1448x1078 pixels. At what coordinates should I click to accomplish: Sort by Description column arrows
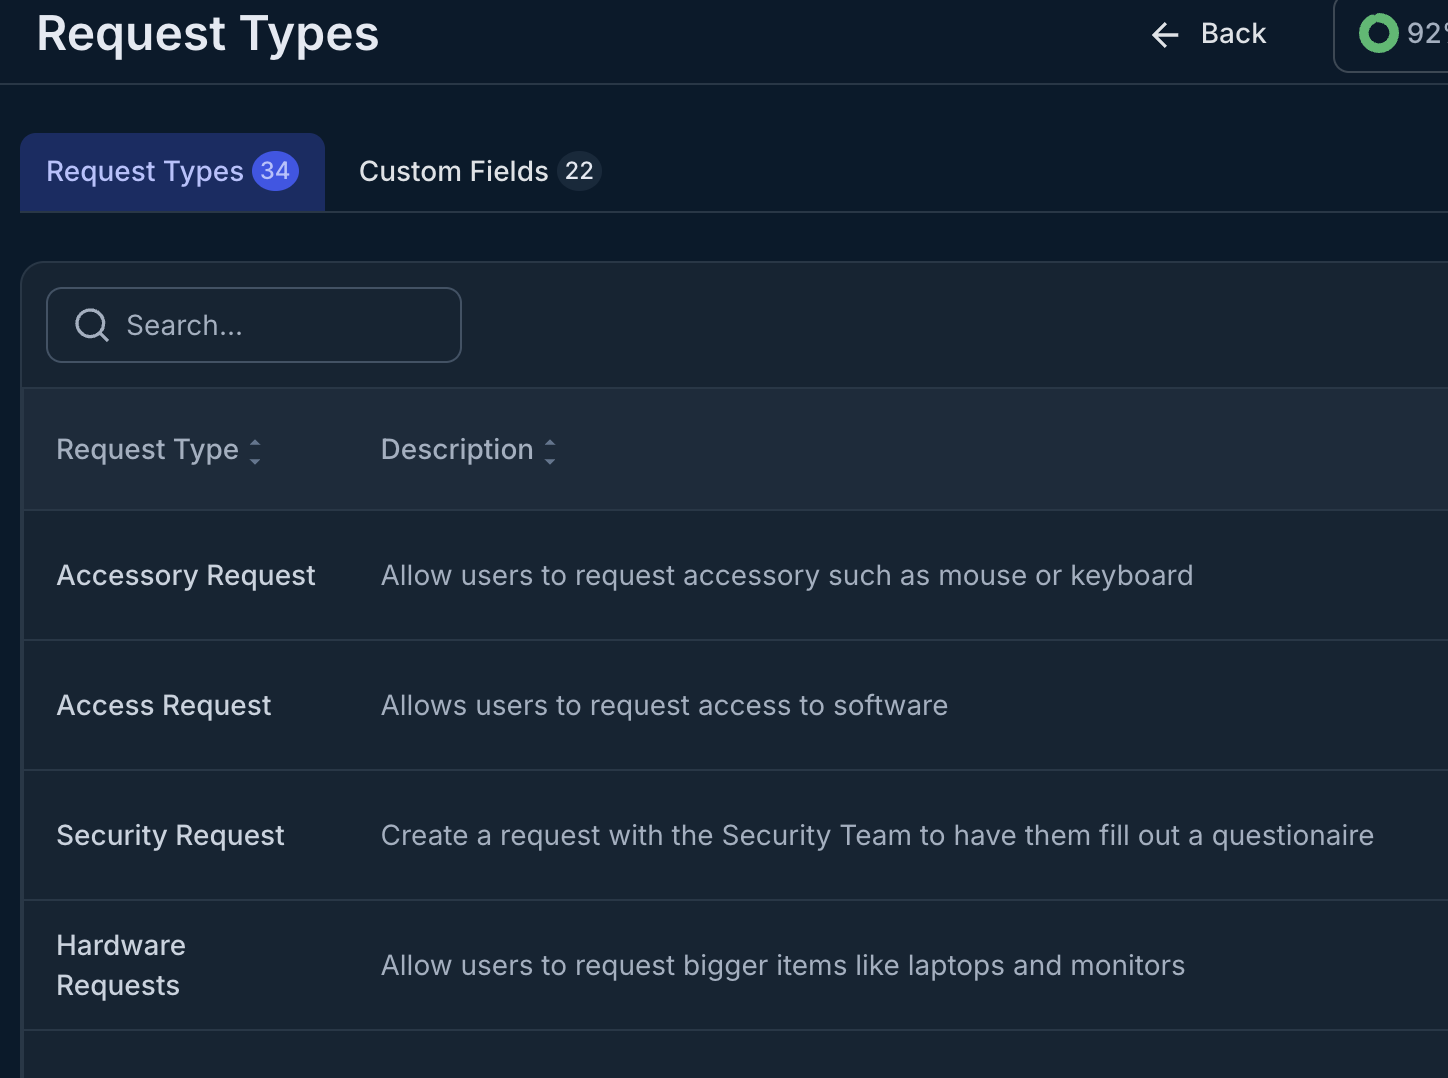coord(550,451)
